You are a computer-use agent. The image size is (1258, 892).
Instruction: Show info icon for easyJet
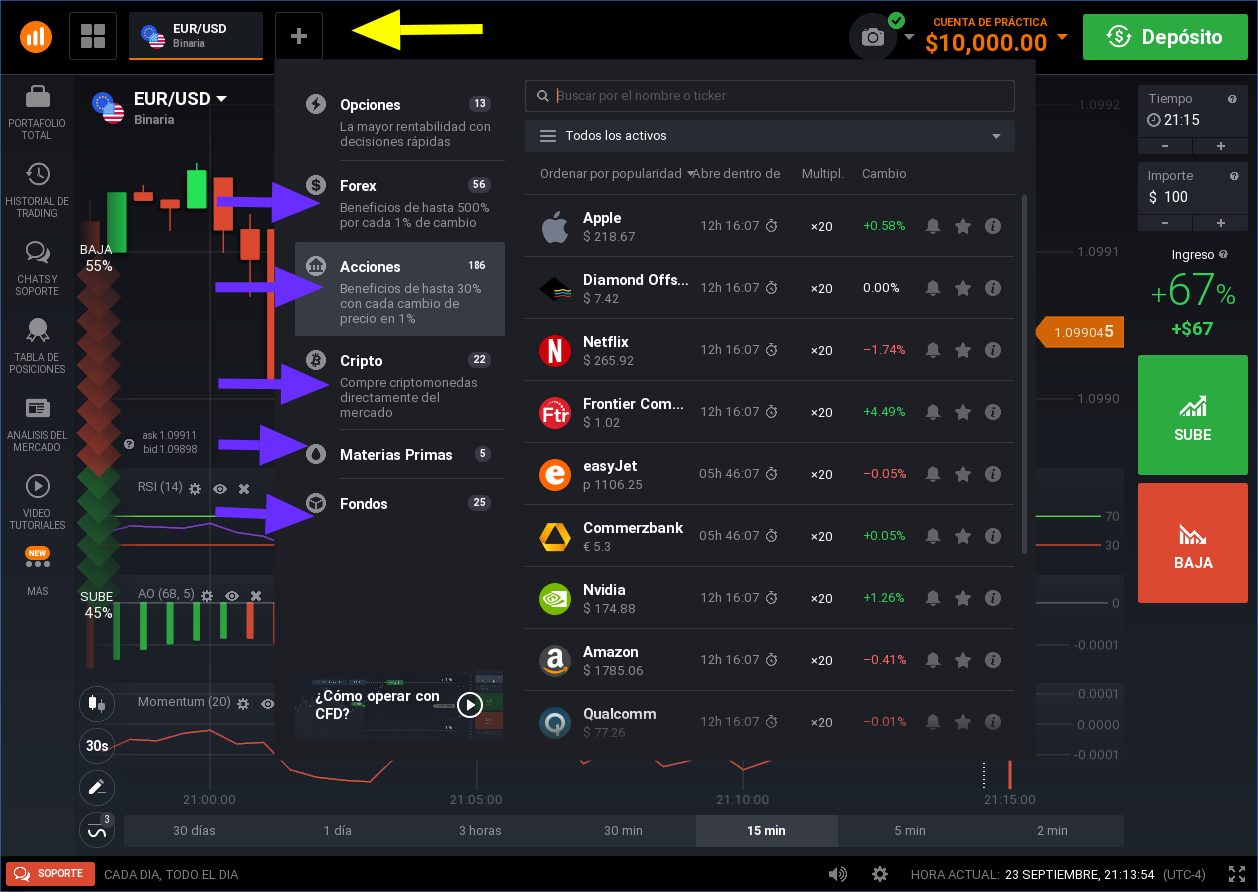[993, 474]
